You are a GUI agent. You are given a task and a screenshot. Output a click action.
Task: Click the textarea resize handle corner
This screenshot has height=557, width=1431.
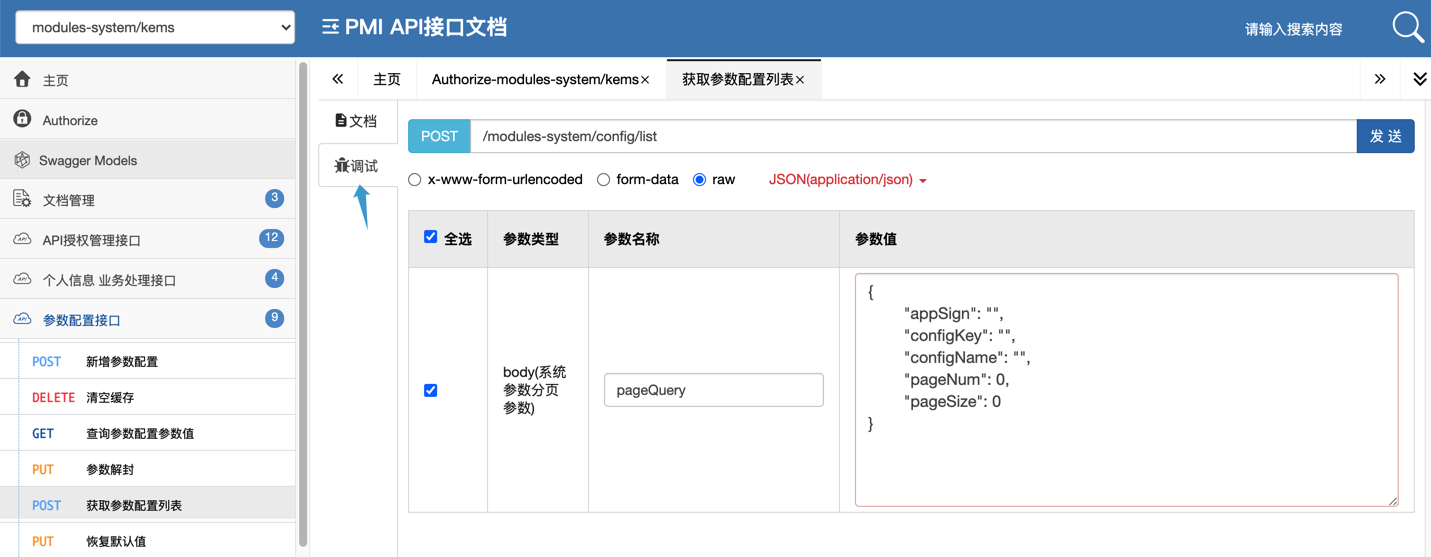(1393, 501)
